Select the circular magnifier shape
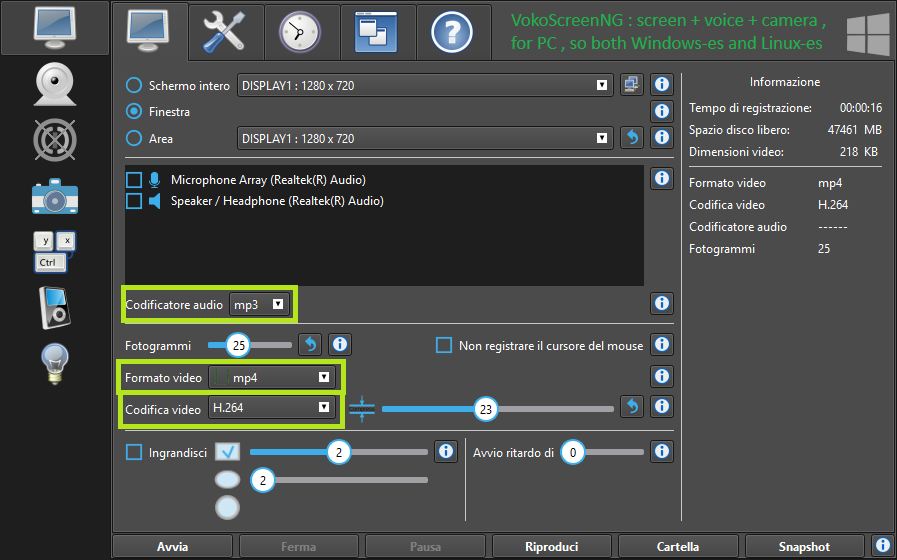Screen dimensions: 897x560 [x=227, y=507]
